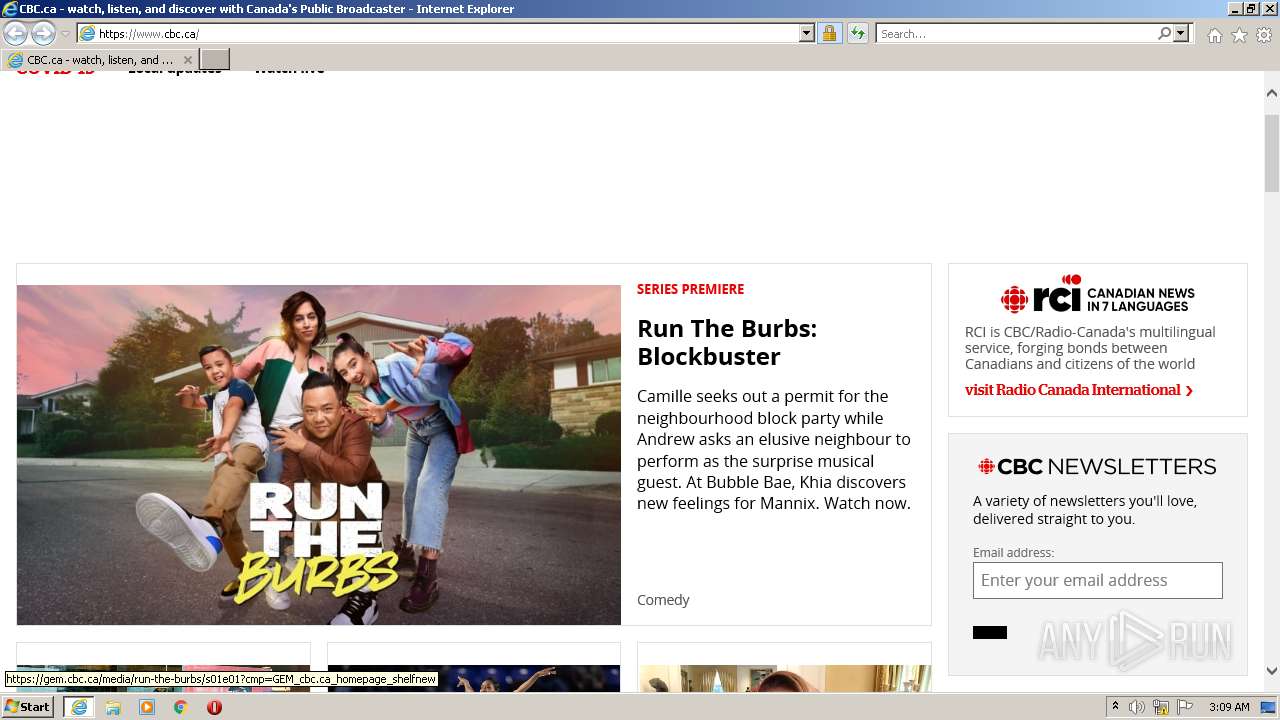Image resolution: width=1280 pixels, height=720 pixels.
Task: Click the Camille seeks out episode description
Action: click(774, 450)
